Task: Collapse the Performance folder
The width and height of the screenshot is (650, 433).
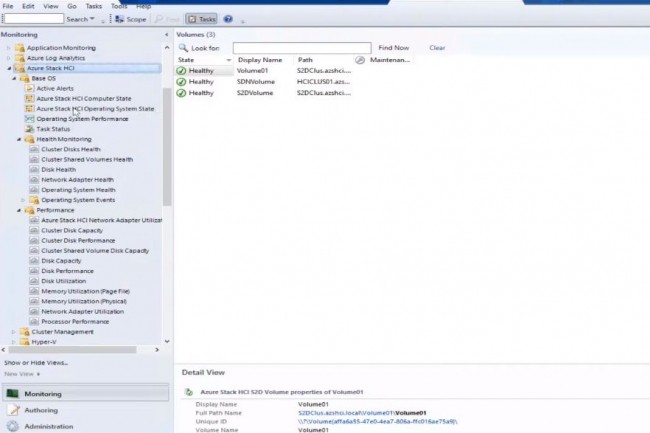Action: (x=19, y=210)
